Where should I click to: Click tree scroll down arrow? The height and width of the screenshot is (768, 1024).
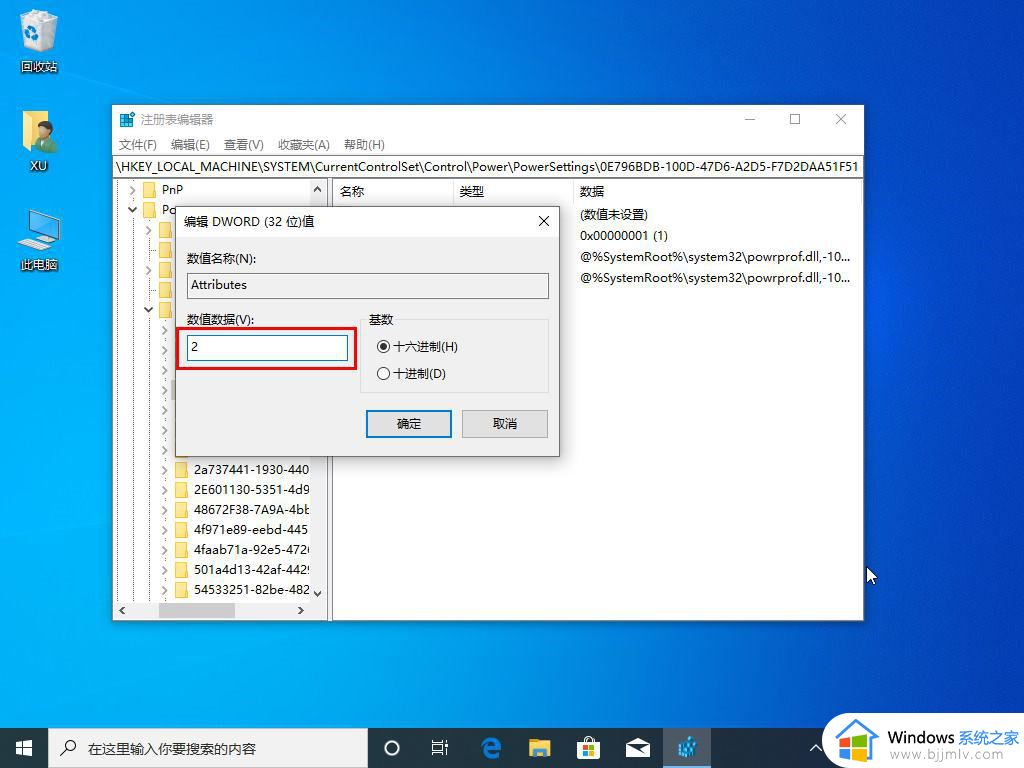(317, 594)
